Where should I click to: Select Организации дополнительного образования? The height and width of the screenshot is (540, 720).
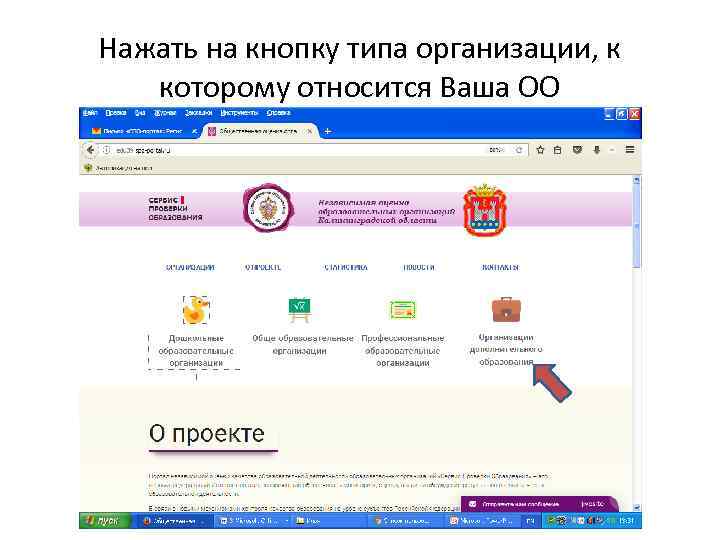506,349
